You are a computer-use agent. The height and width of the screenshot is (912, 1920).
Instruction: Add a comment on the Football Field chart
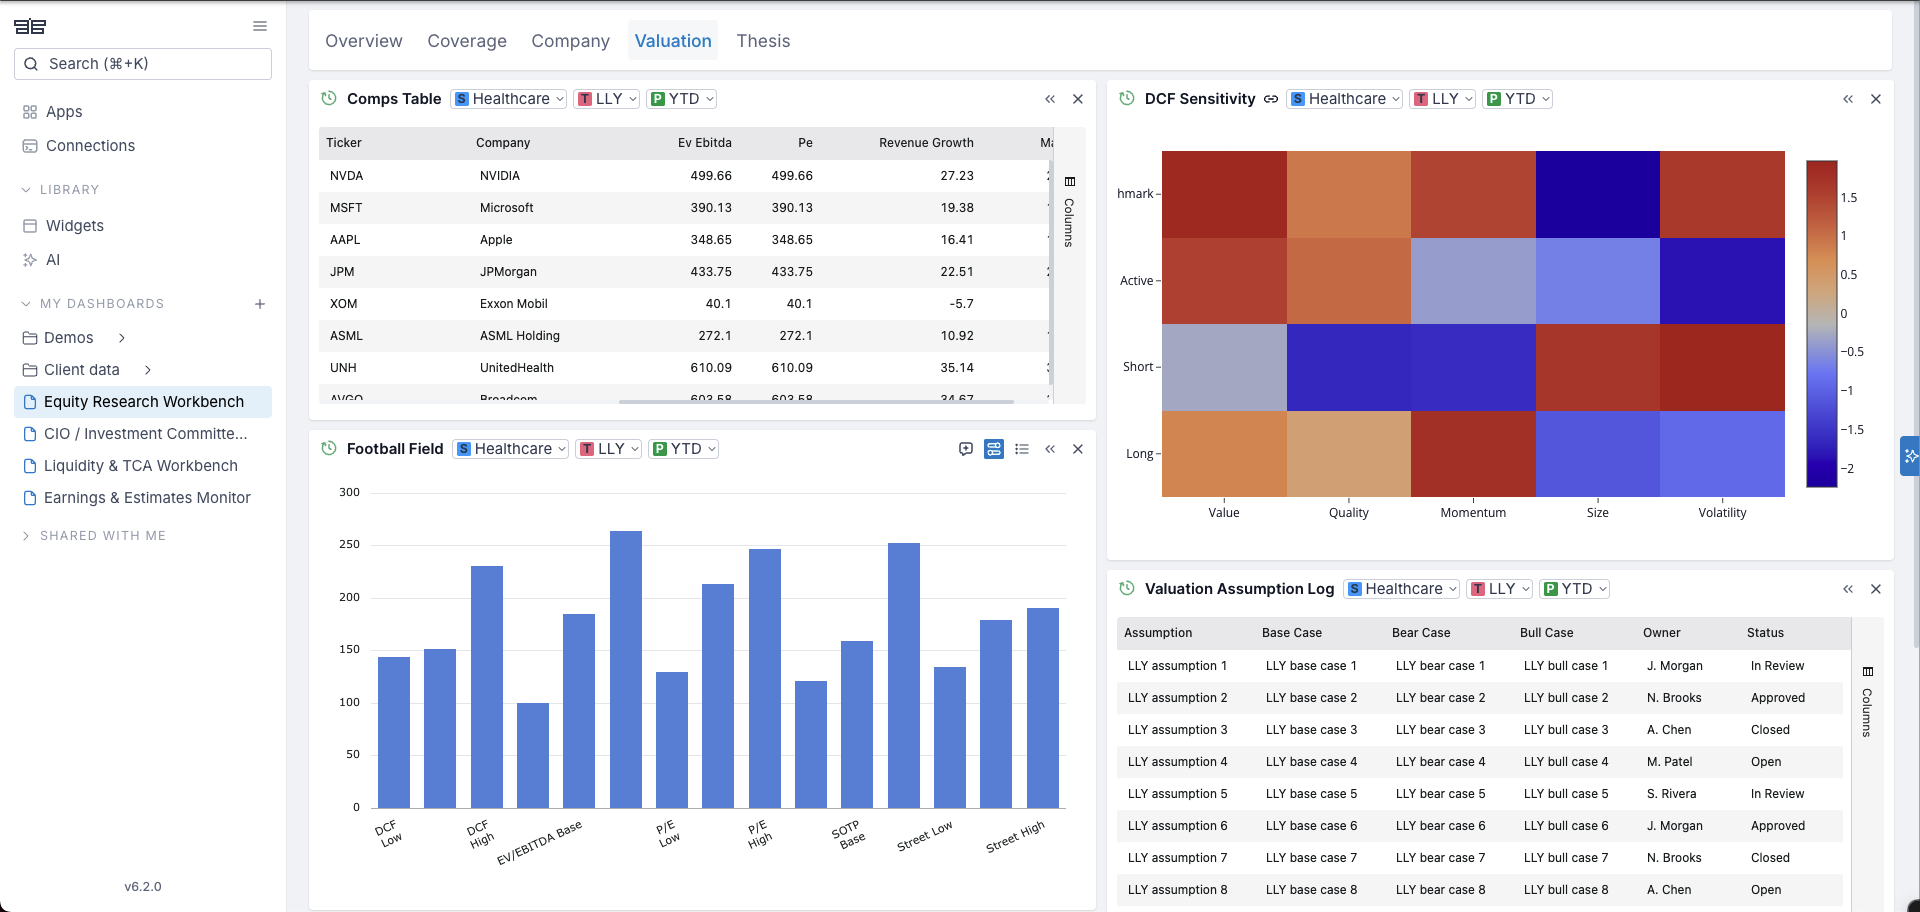966,449
